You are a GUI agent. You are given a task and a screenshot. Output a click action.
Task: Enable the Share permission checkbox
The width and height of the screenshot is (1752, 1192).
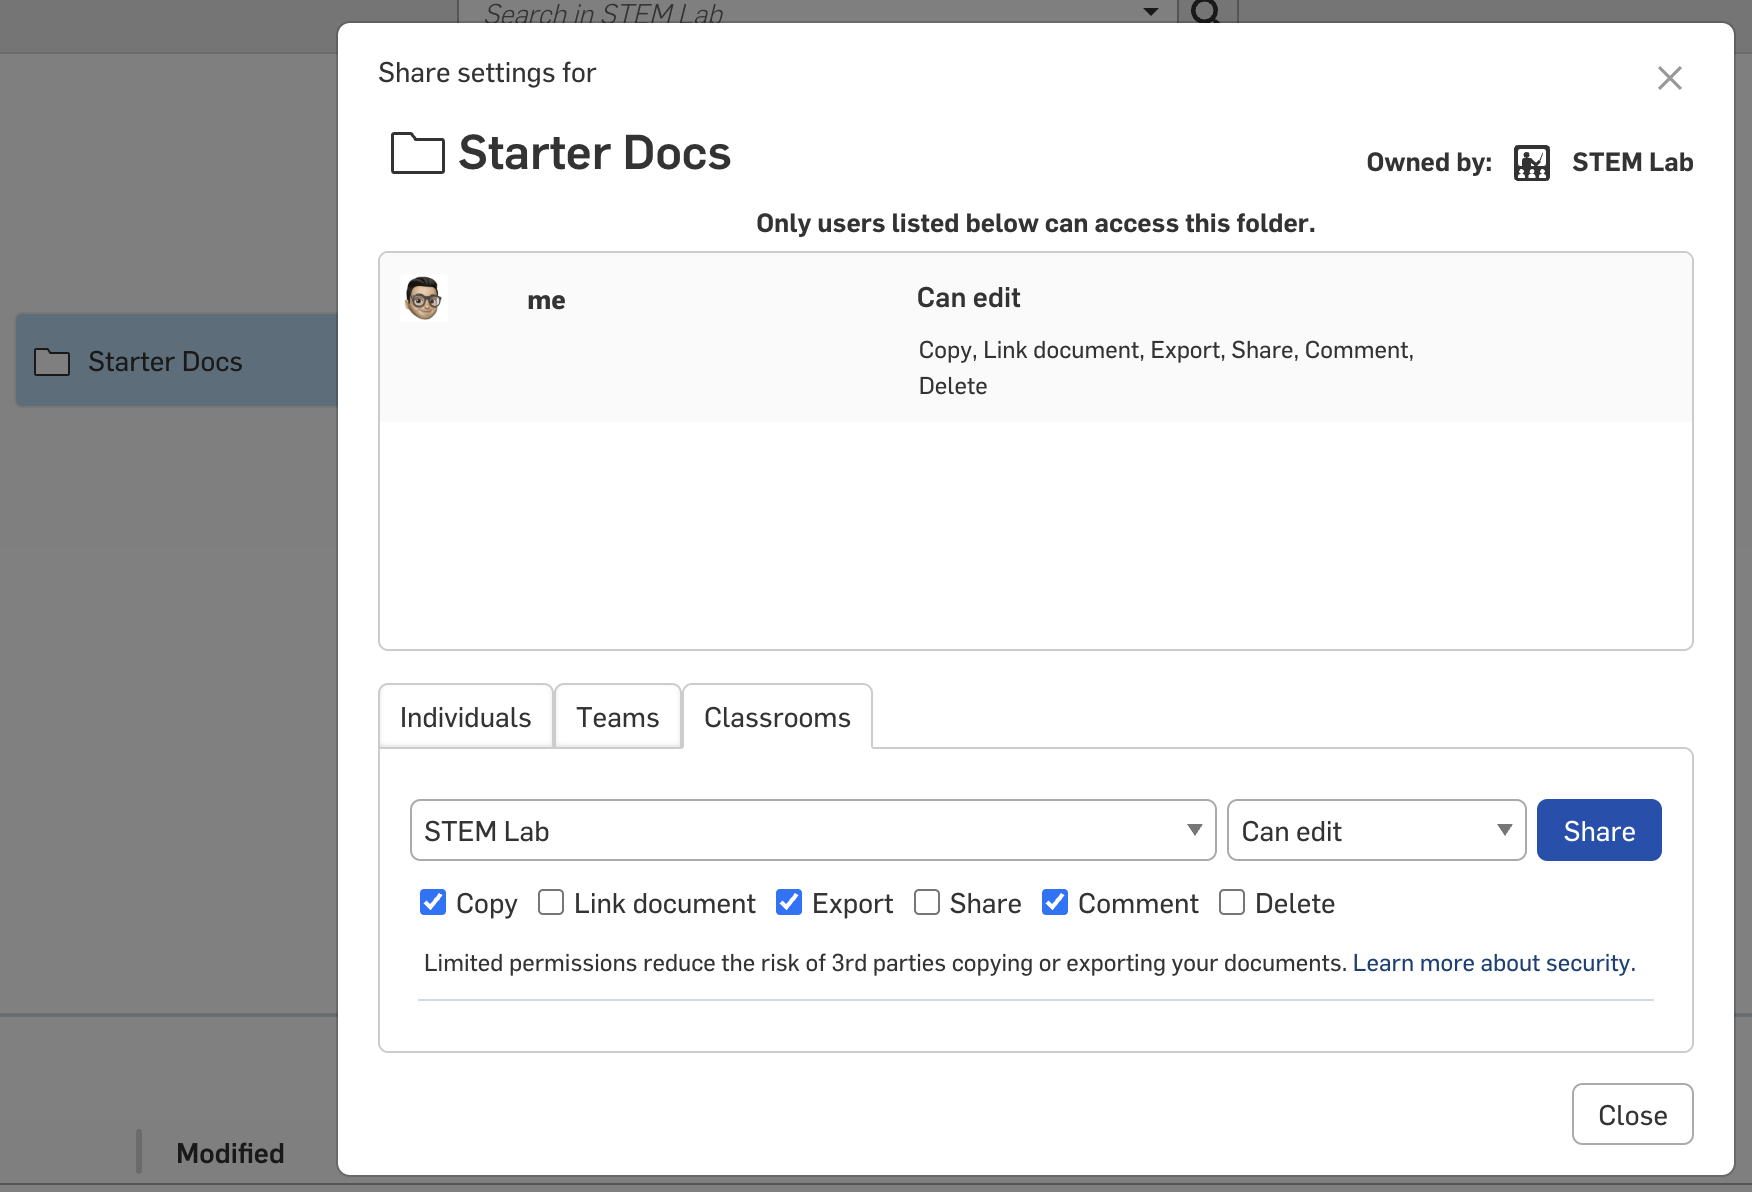[x=927, y=903]
